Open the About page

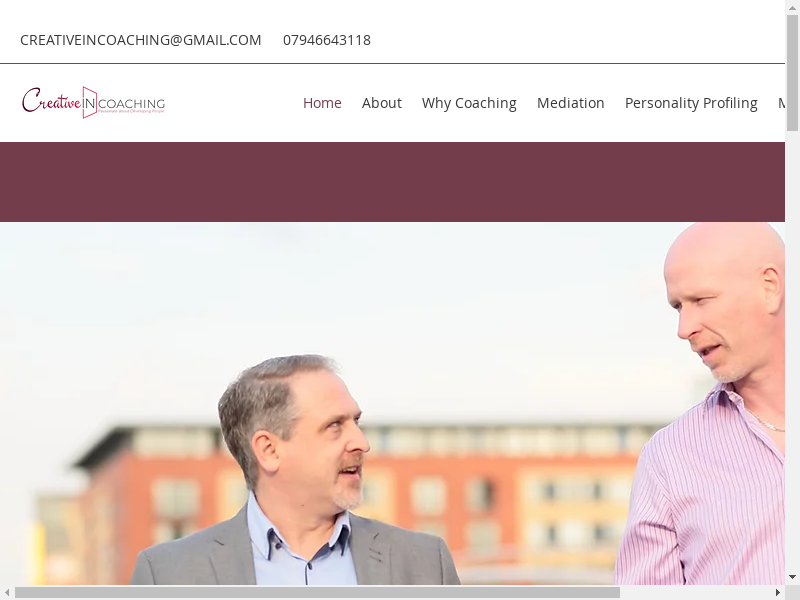[382, 103]
